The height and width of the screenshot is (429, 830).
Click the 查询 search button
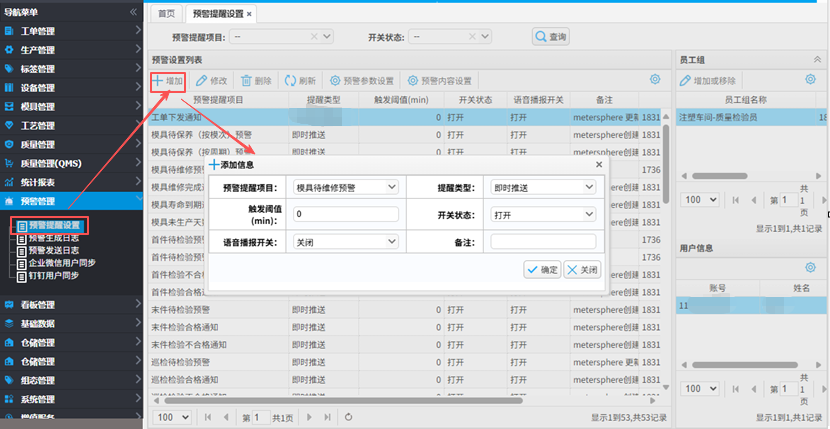(550, 37)
